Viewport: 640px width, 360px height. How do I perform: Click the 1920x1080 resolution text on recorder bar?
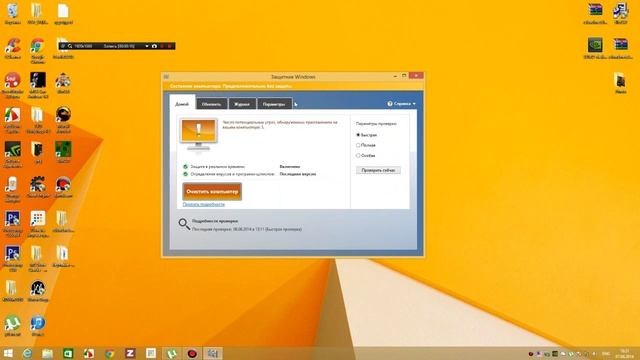pos(83,46)
